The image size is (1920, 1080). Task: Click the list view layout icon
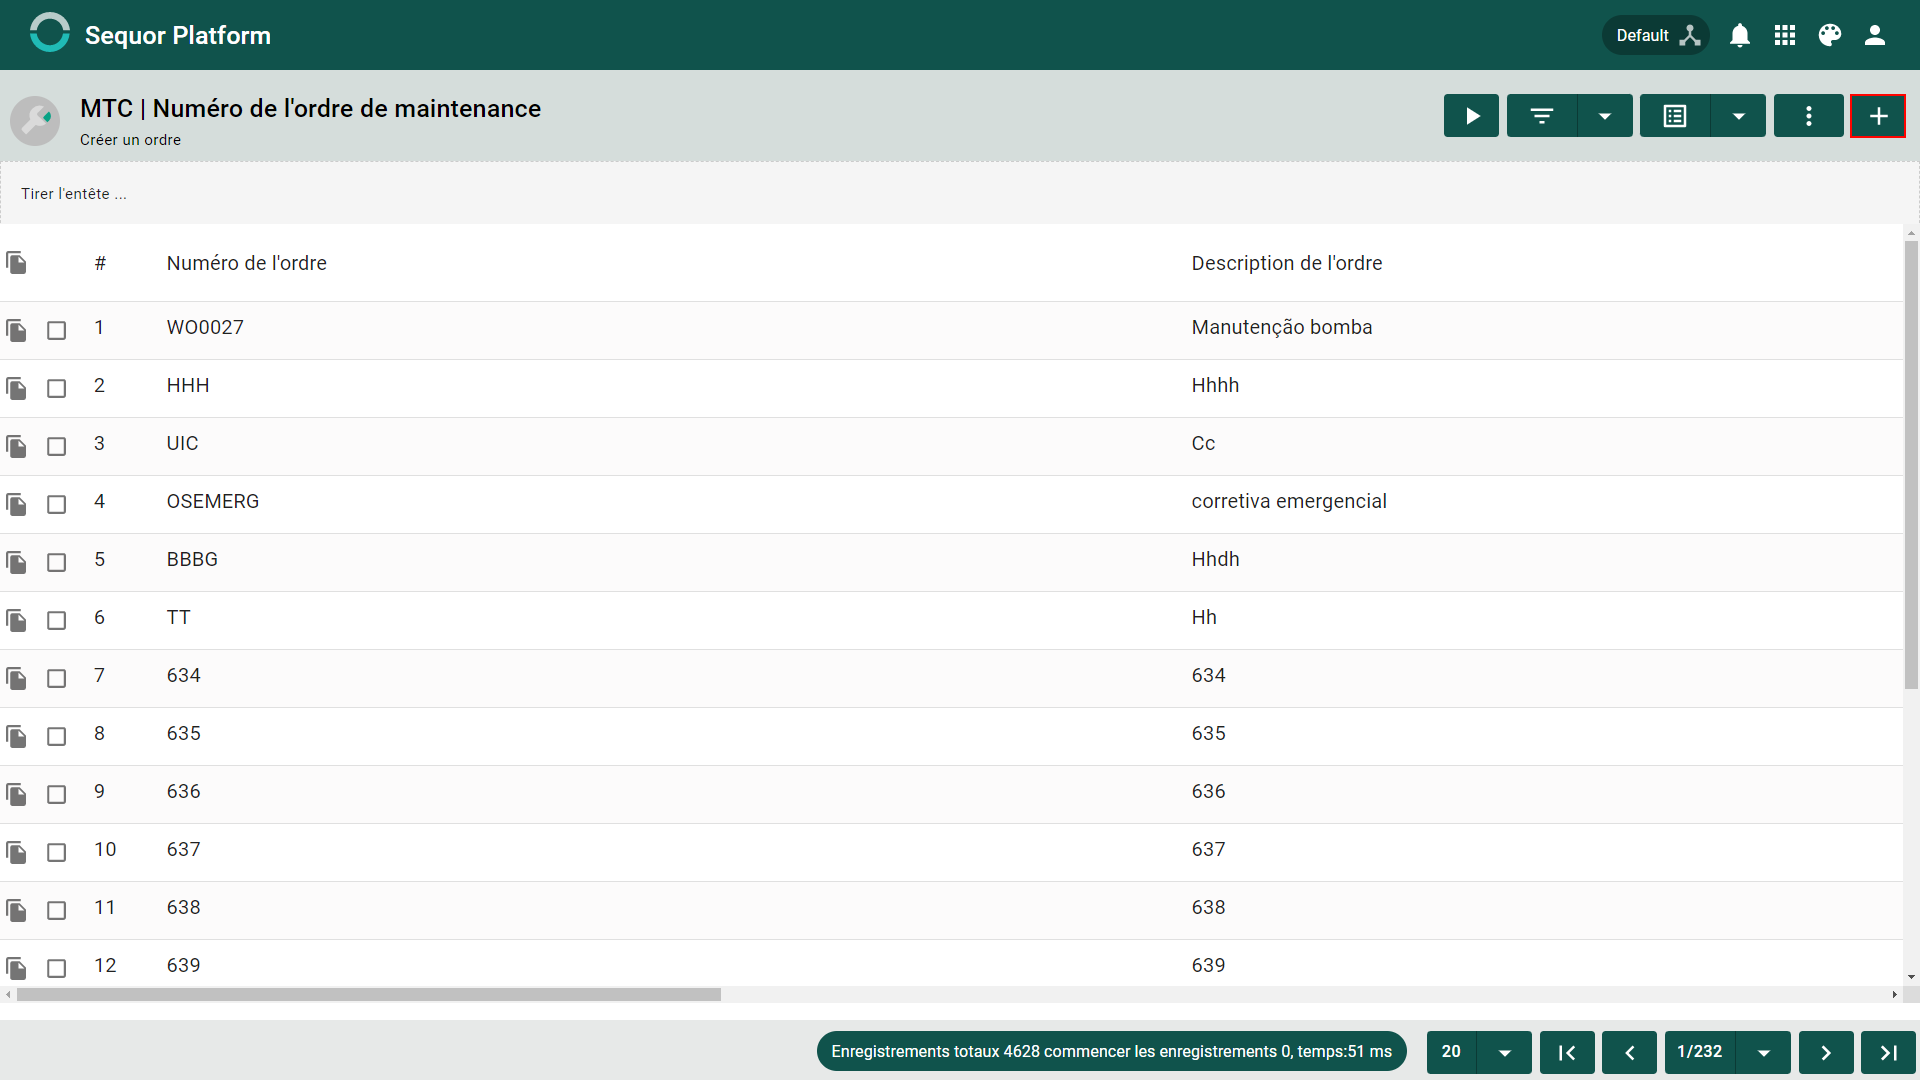coord(1675,116)
